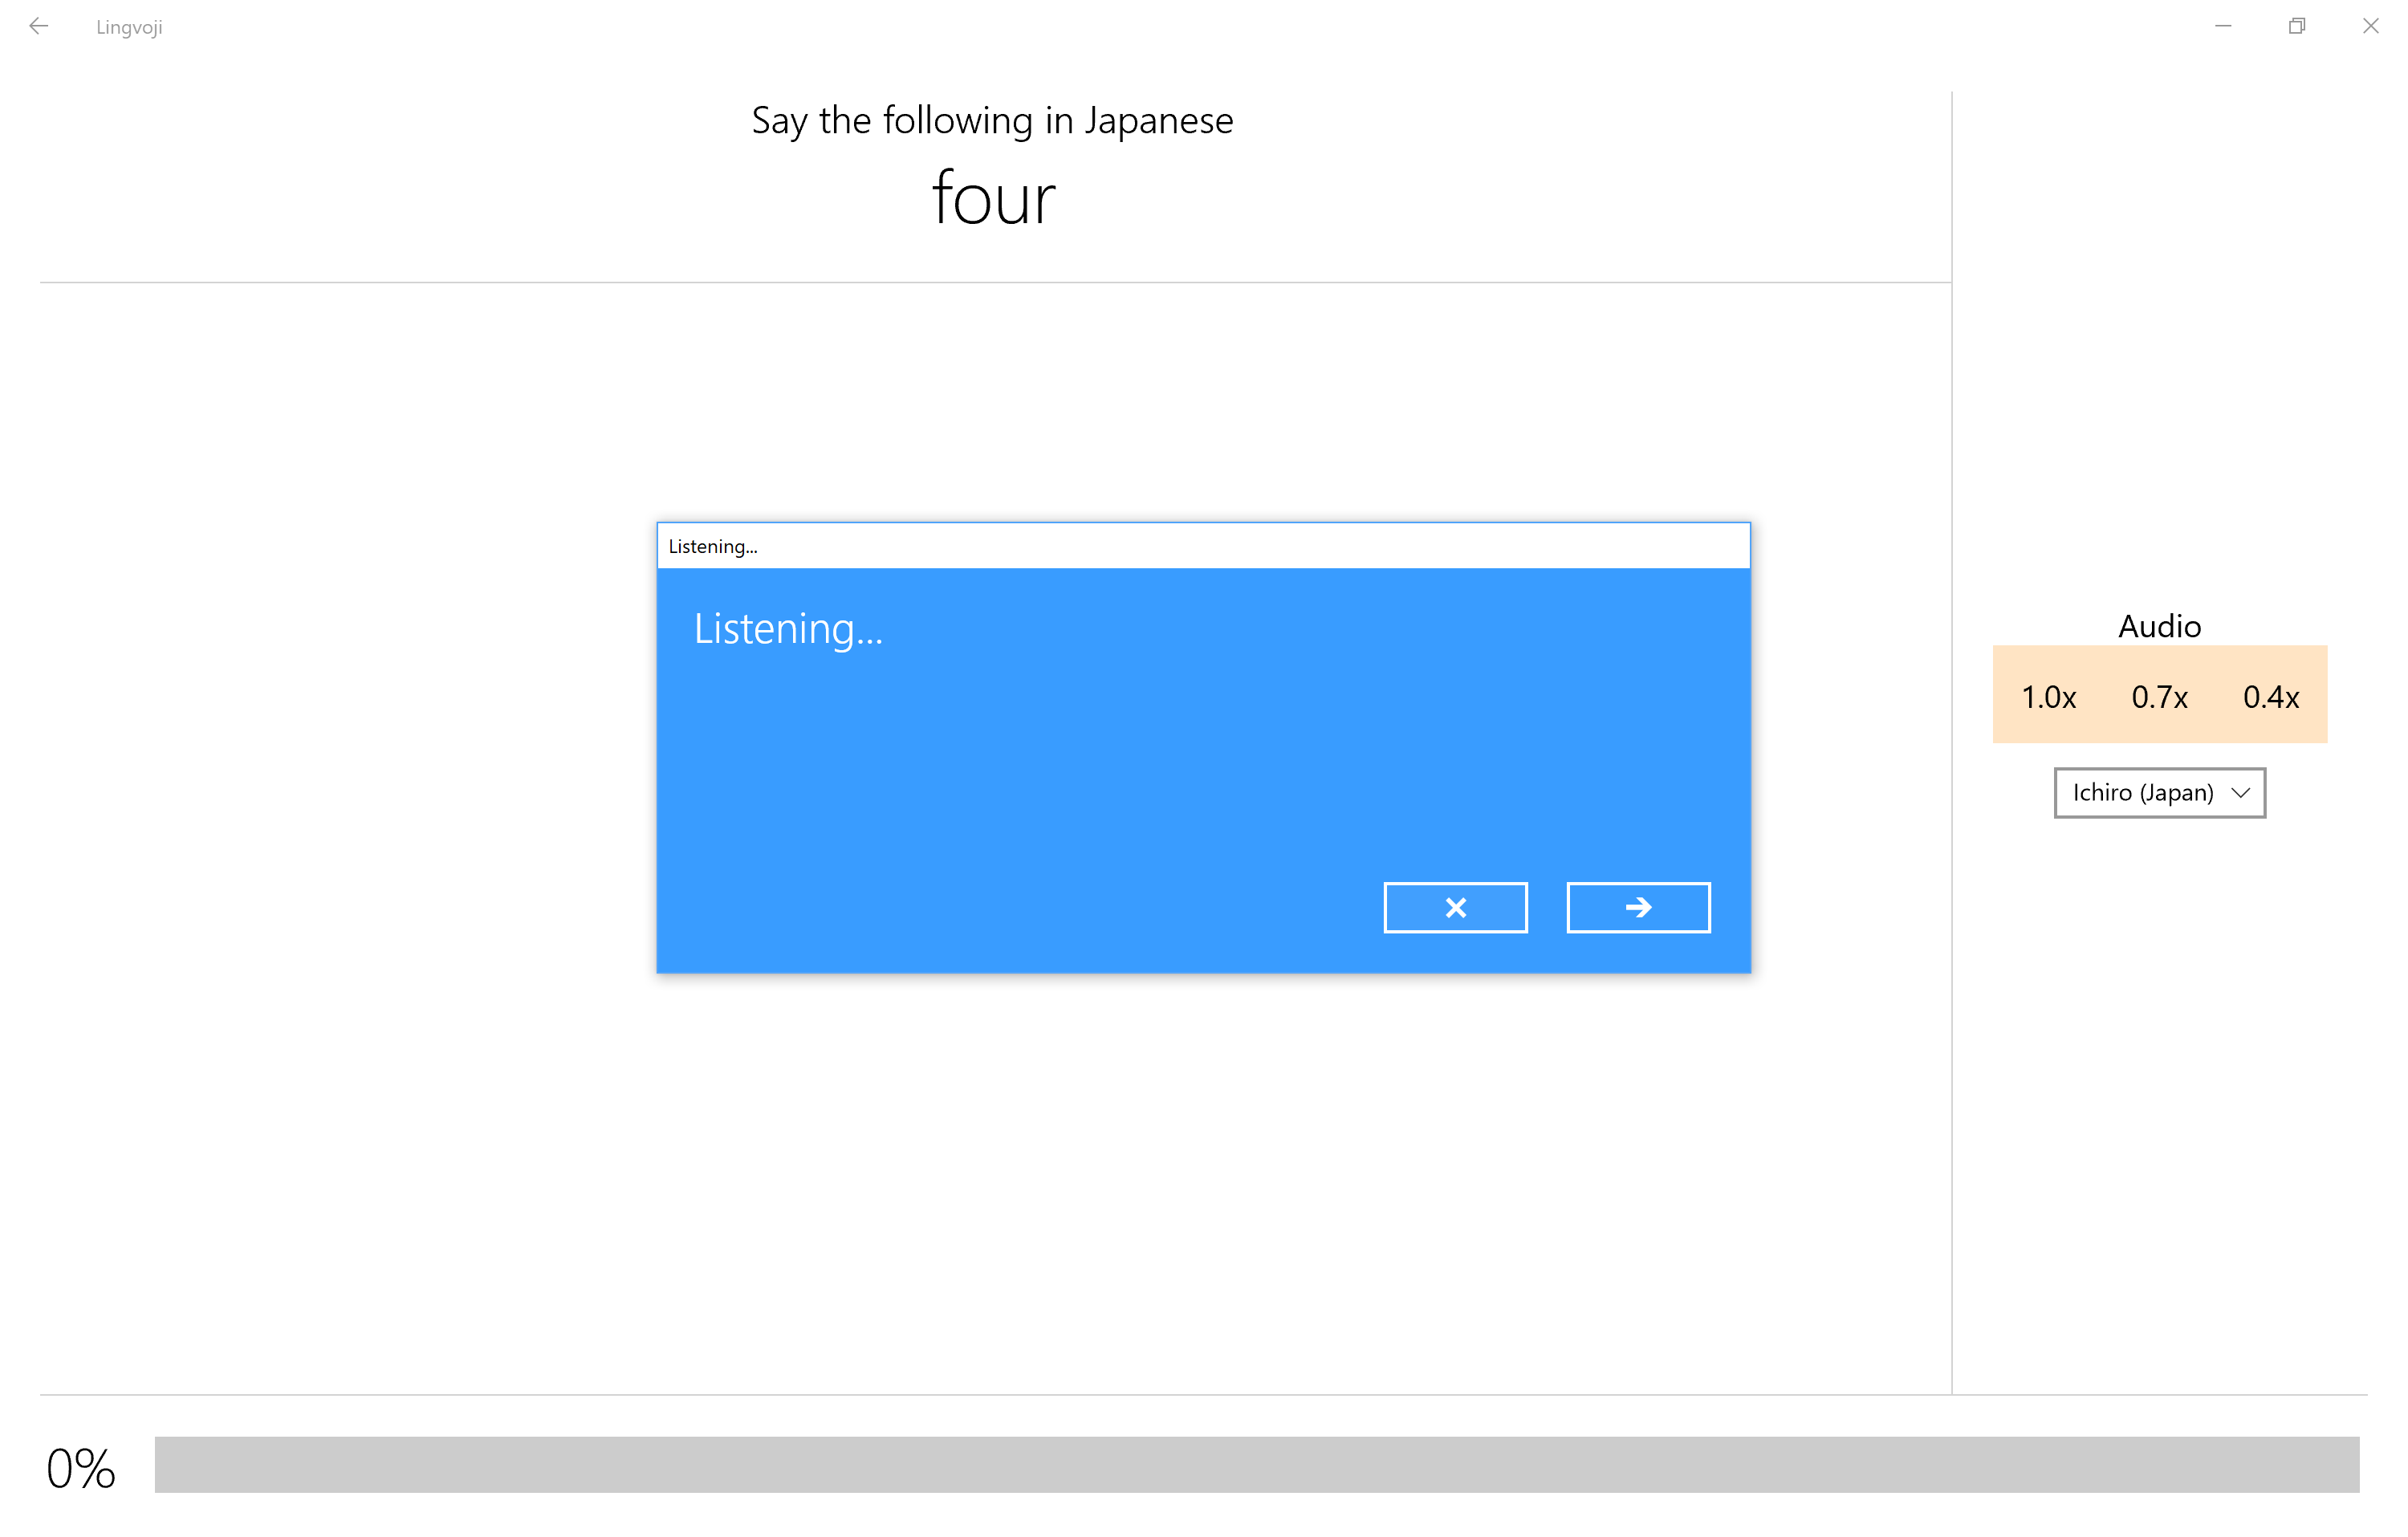Play audio at 1.0x speed
The height and width of the screenshot is (1537, 2408).
click(2048, 697)
